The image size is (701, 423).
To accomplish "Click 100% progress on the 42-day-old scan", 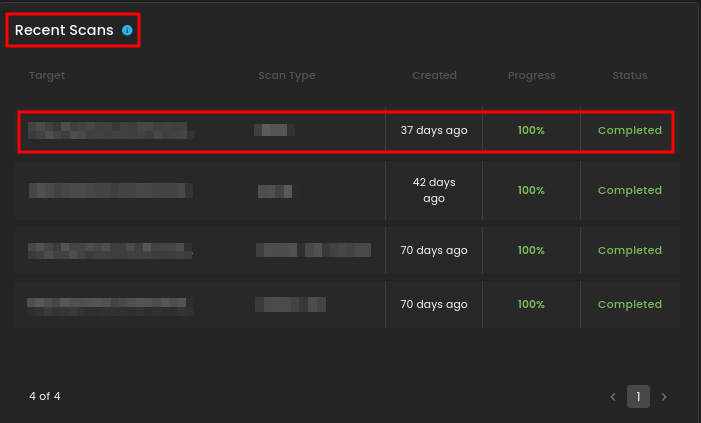I will pos(531,190).
